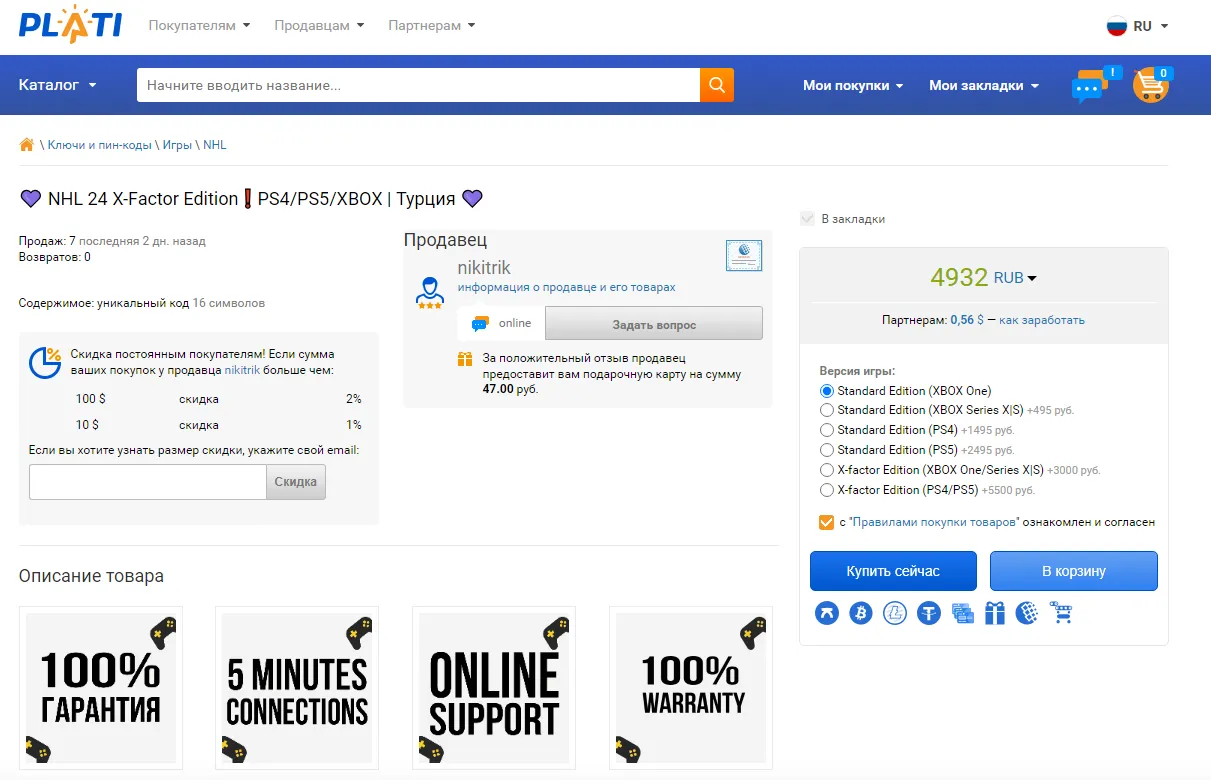Open the '100% WARRANTY' image

point(691,688)
